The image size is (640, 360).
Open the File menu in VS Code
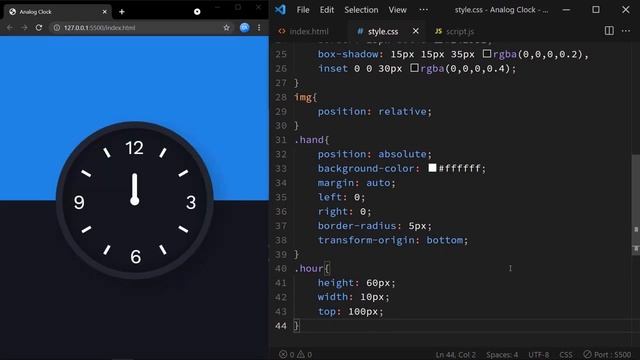coord(303,10)
